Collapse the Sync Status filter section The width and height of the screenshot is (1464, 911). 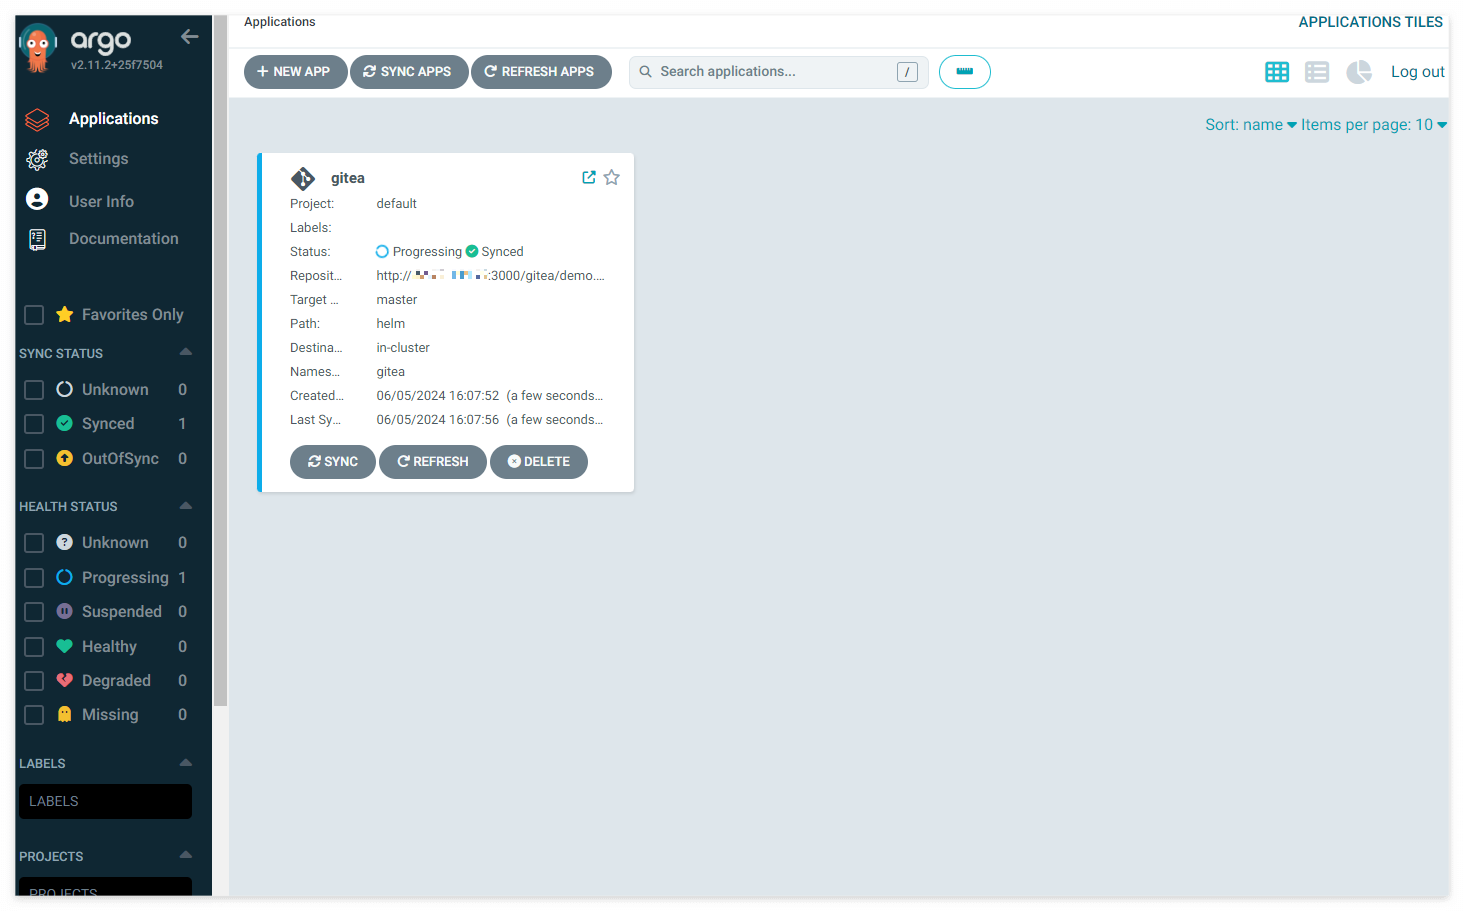pos(185,352)
